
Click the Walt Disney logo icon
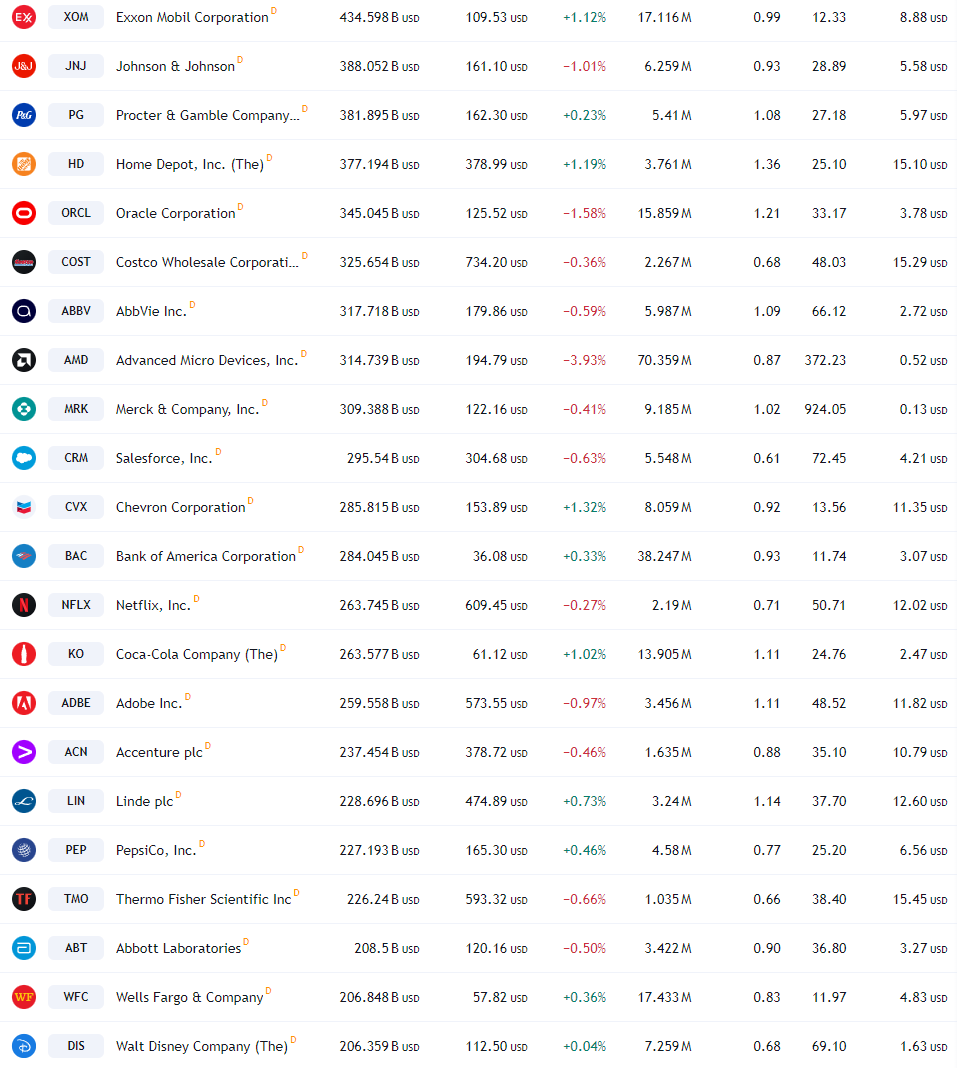[24, 1046]
